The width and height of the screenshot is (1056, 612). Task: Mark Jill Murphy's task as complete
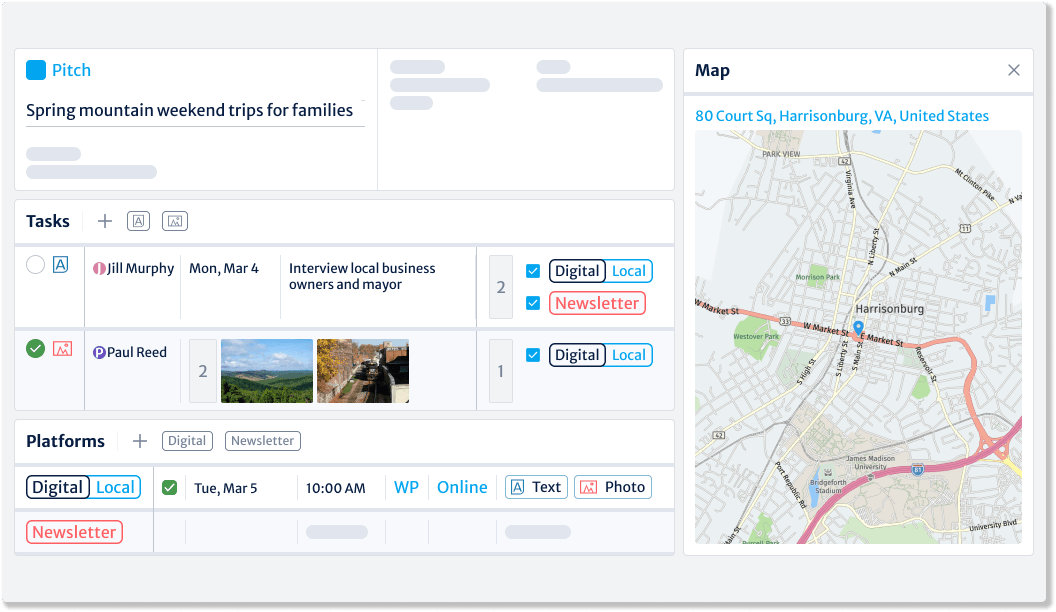[x=36, y=265]
